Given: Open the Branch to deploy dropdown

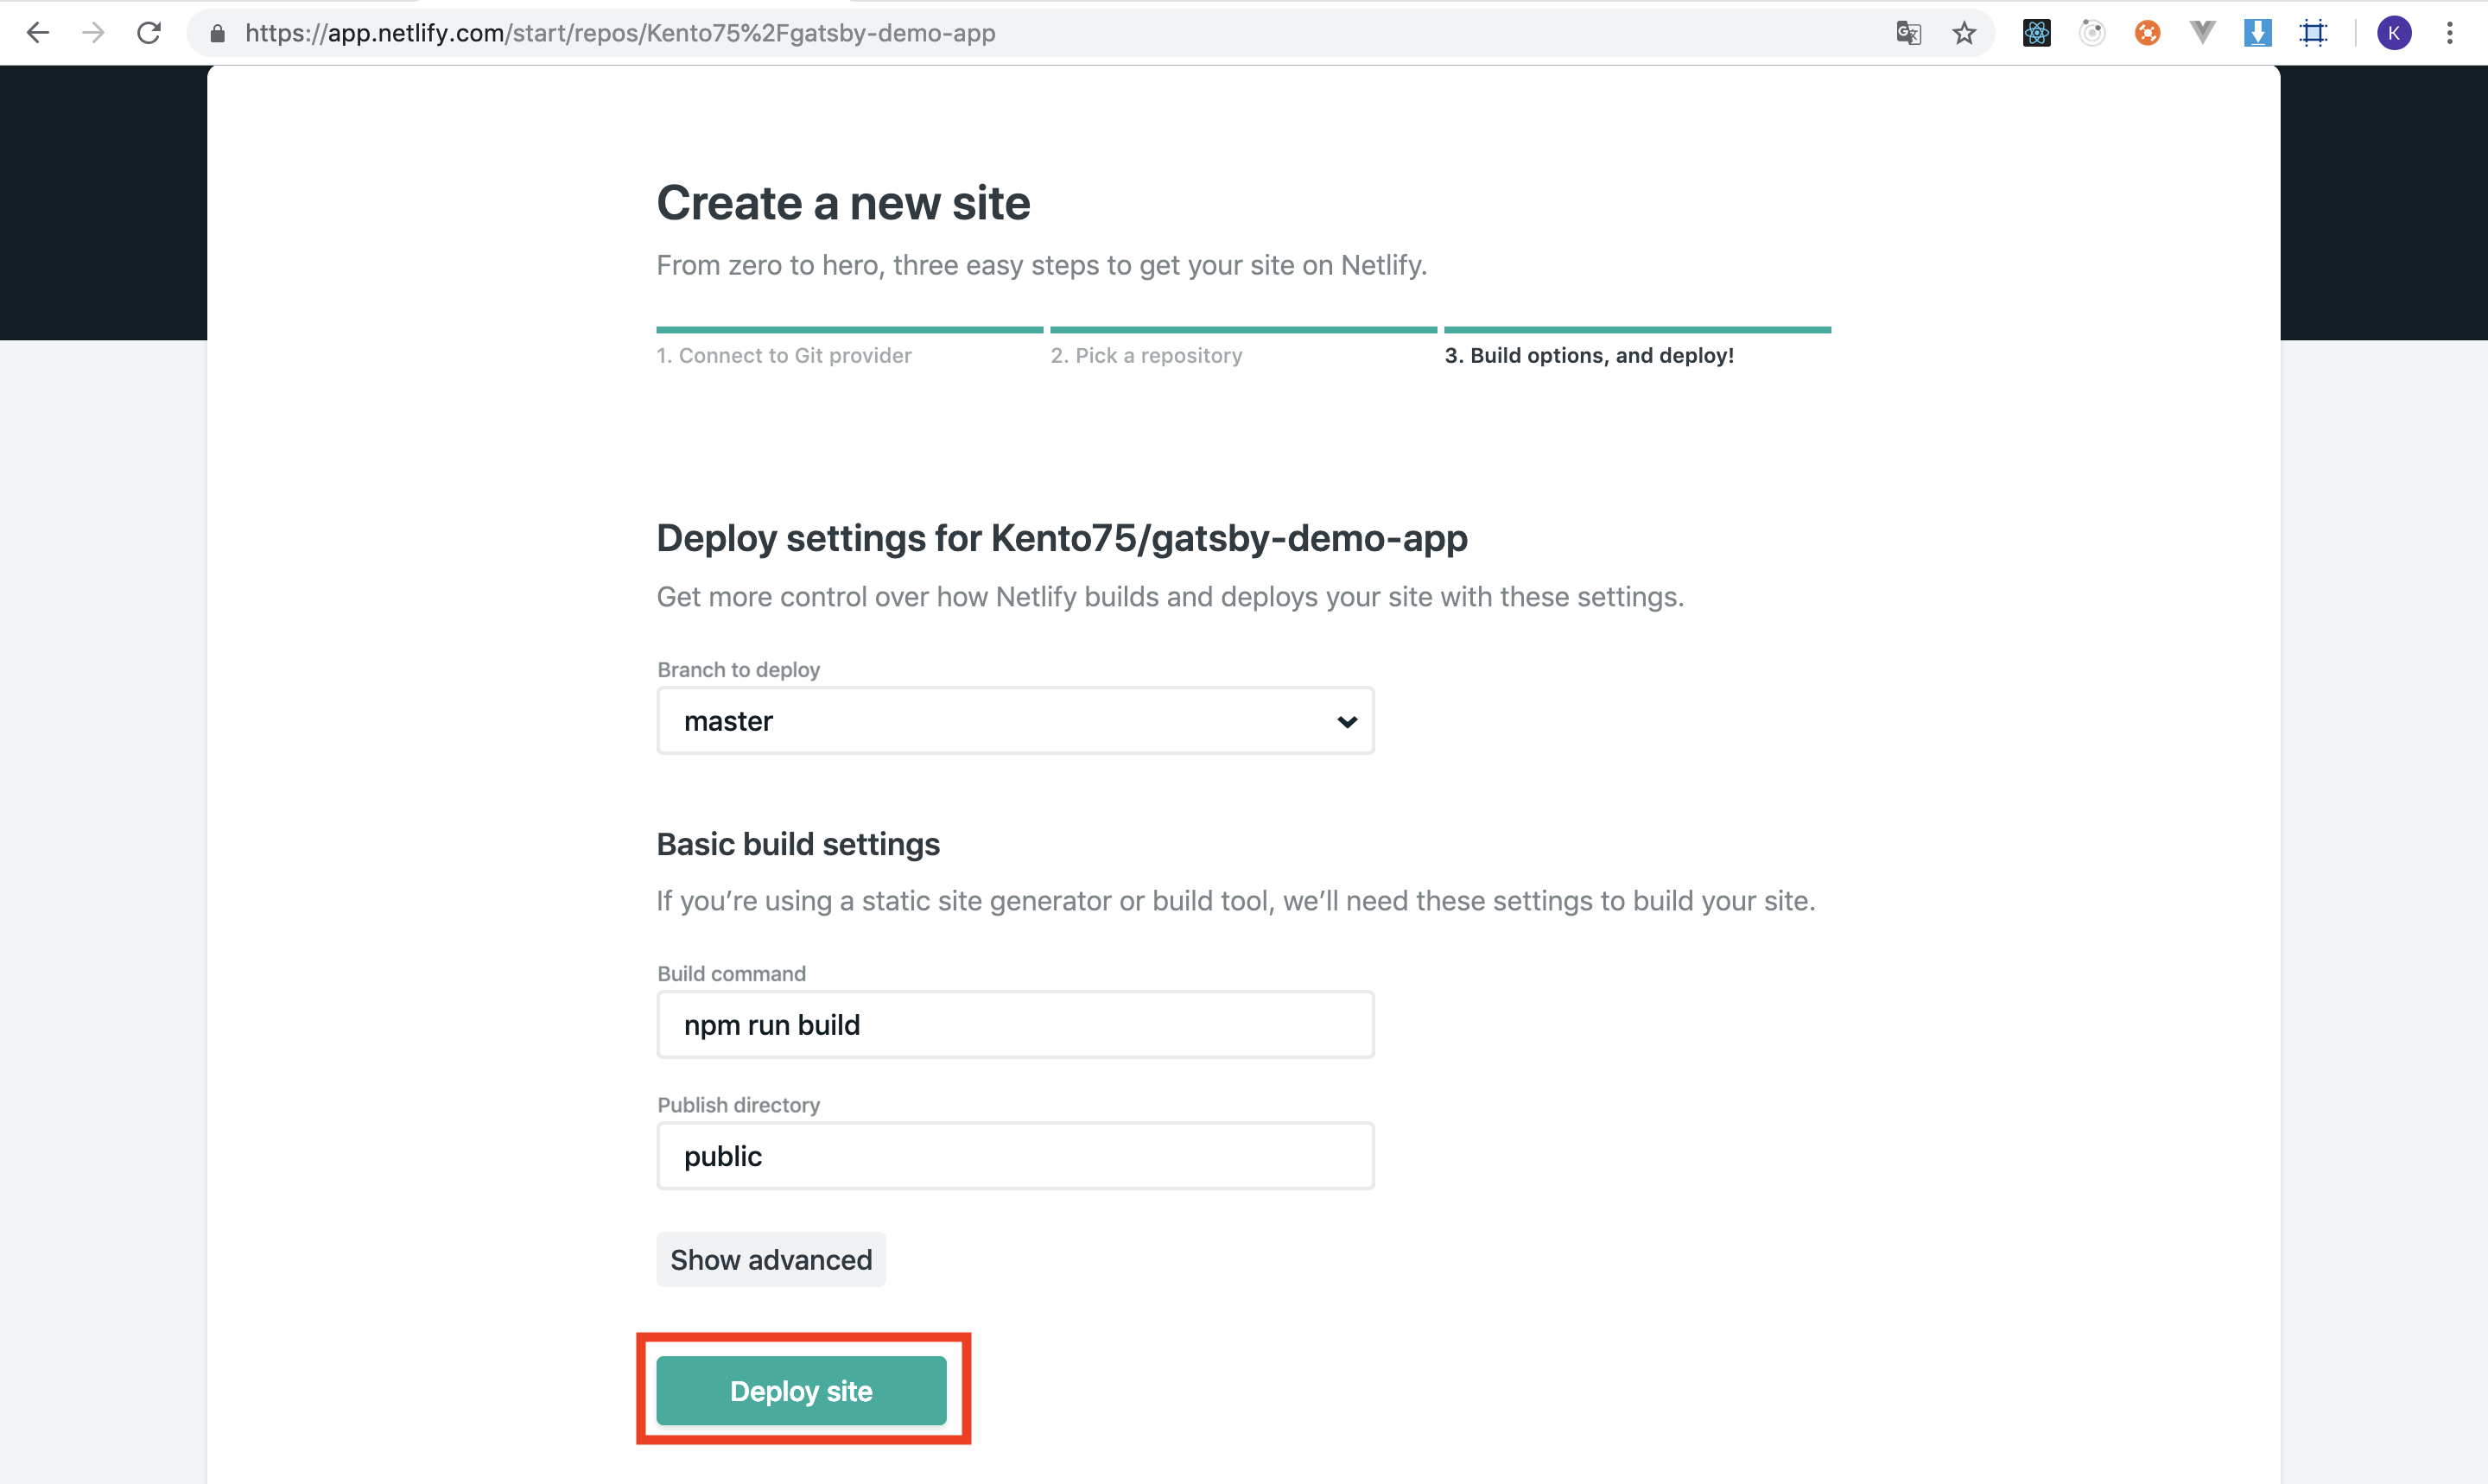Looking at the screenshot, I should (1015, 721).
